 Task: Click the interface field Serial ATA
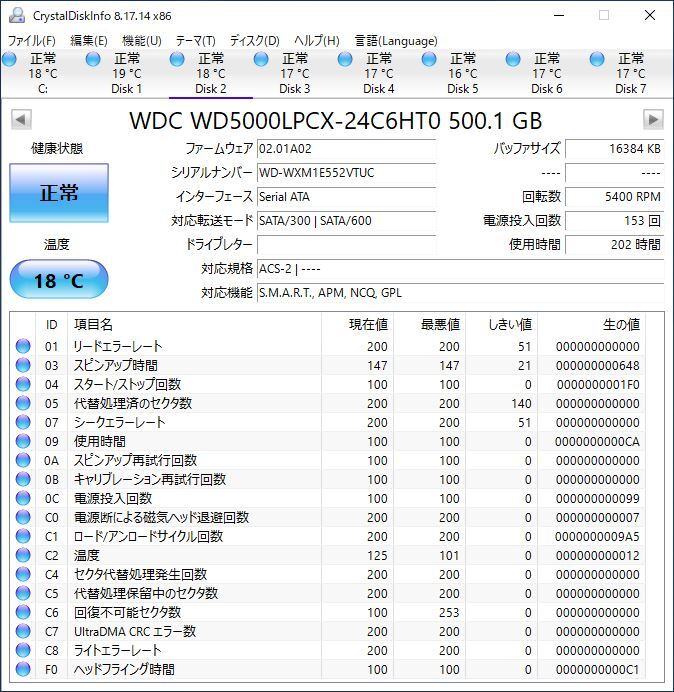[346, 196]
